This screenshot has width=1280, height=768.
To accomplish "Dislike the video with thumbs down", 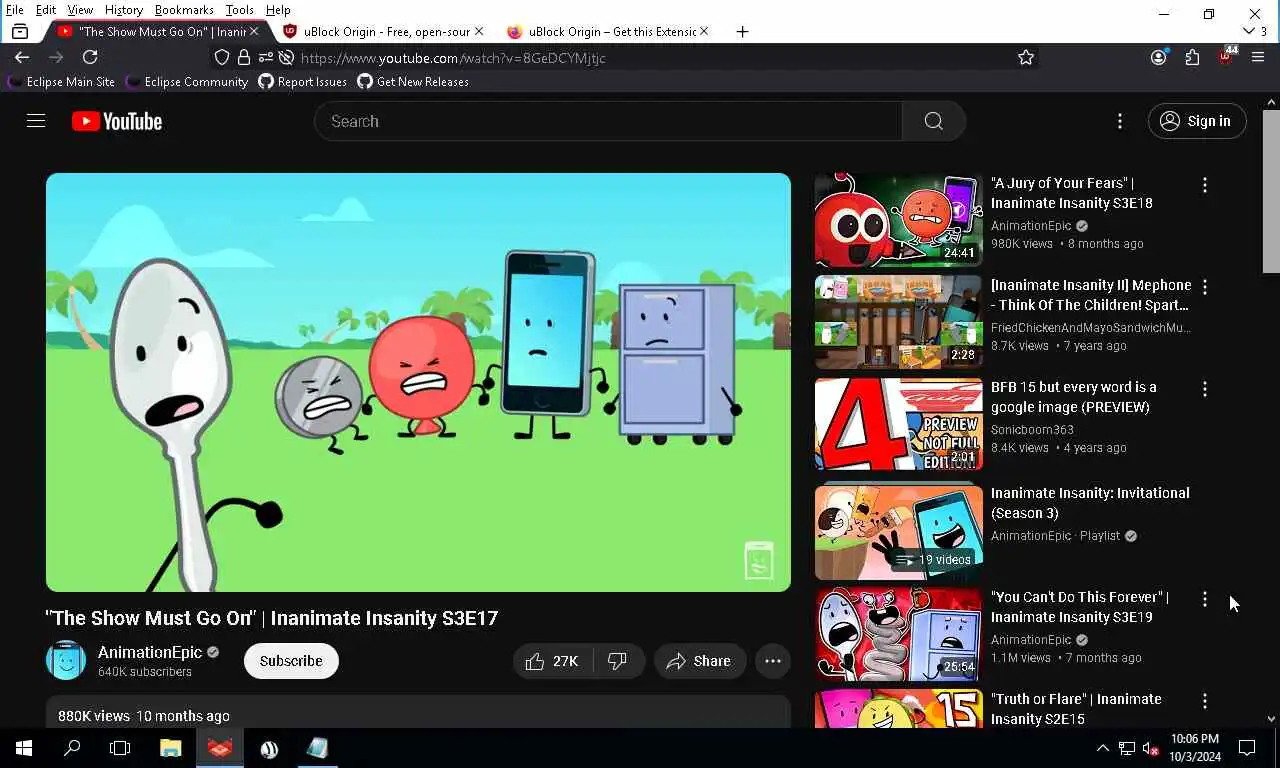I will 617,661.
